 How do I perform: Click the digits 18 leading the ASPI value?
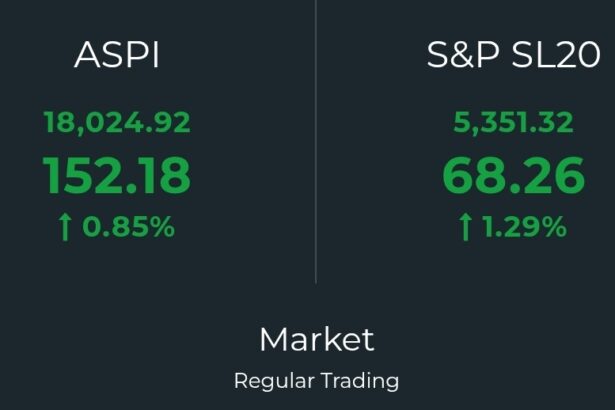click(58, 122)
